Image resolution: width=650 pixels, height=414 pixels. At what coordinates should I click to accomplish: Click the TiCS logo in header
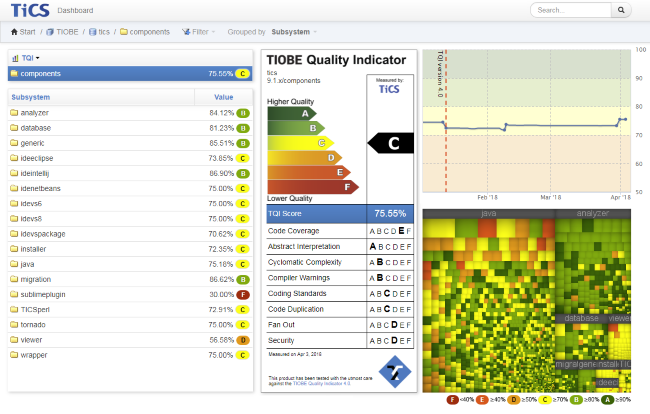pyautogui.click(x=30, y=10)
